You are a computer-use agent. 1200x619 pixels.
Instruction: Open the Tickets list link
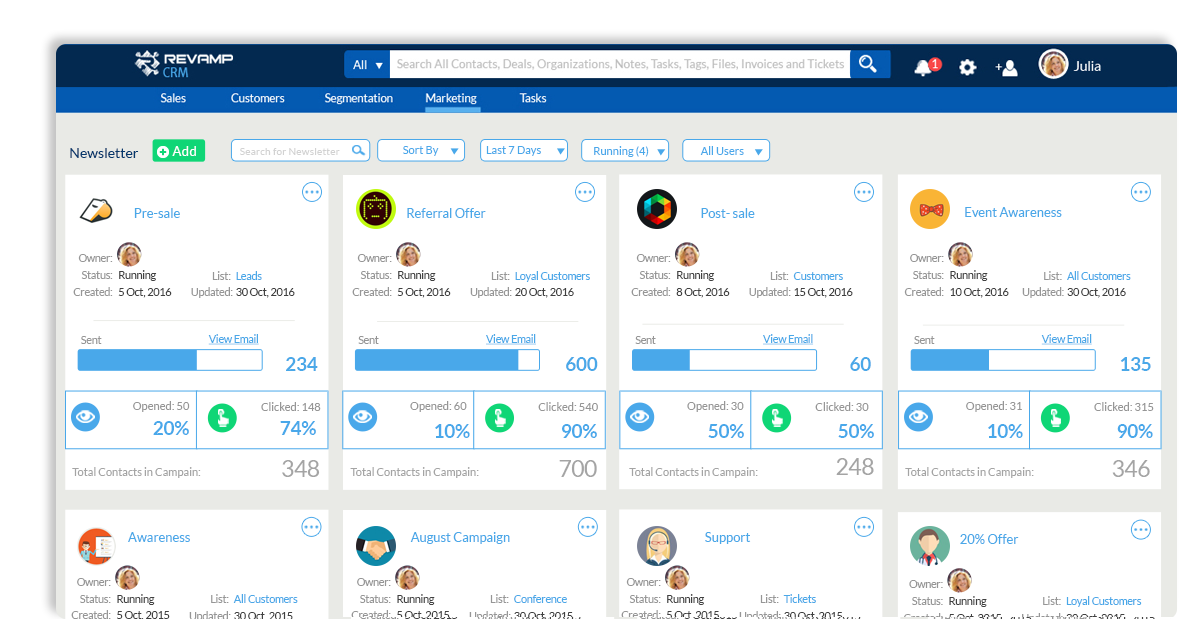click(800, 599)
